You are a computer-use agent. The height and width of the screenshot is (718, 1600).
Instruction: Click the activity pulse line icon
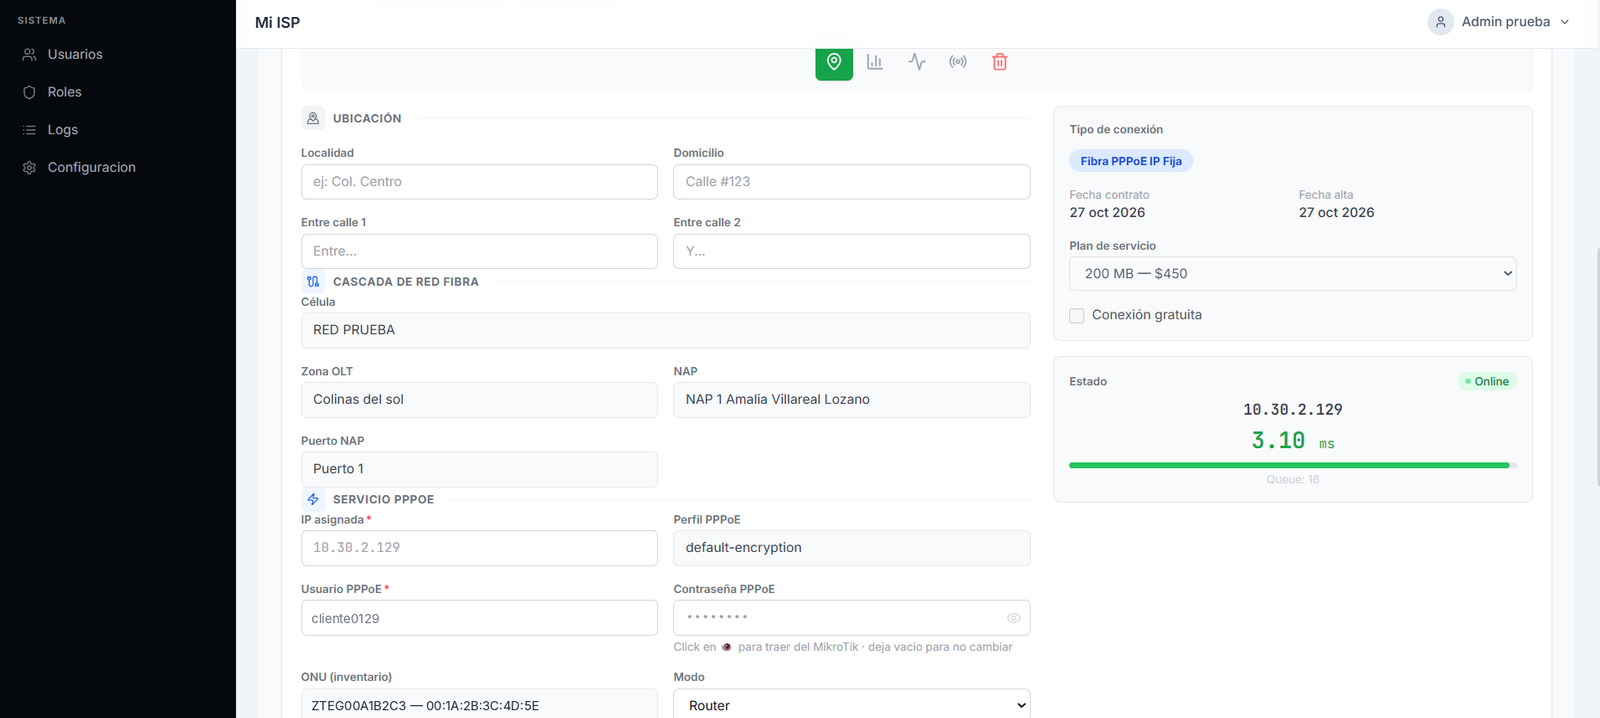[x=917, y=62]
